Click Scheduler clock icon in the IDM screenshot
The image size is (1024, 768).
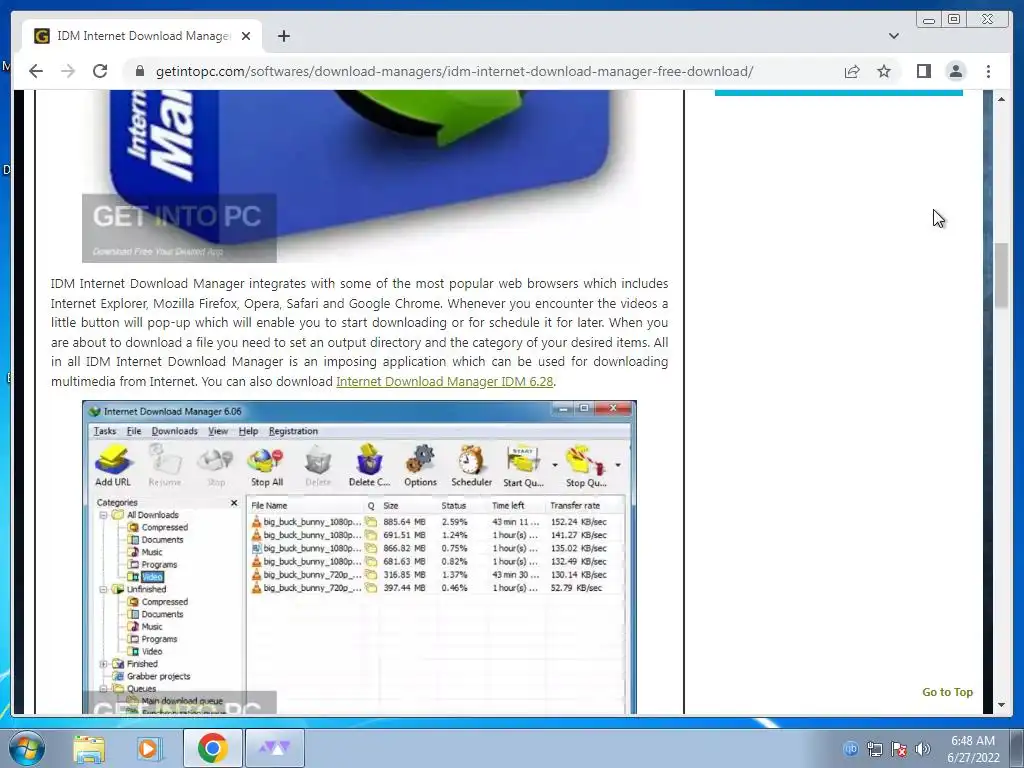pos(471,465)
